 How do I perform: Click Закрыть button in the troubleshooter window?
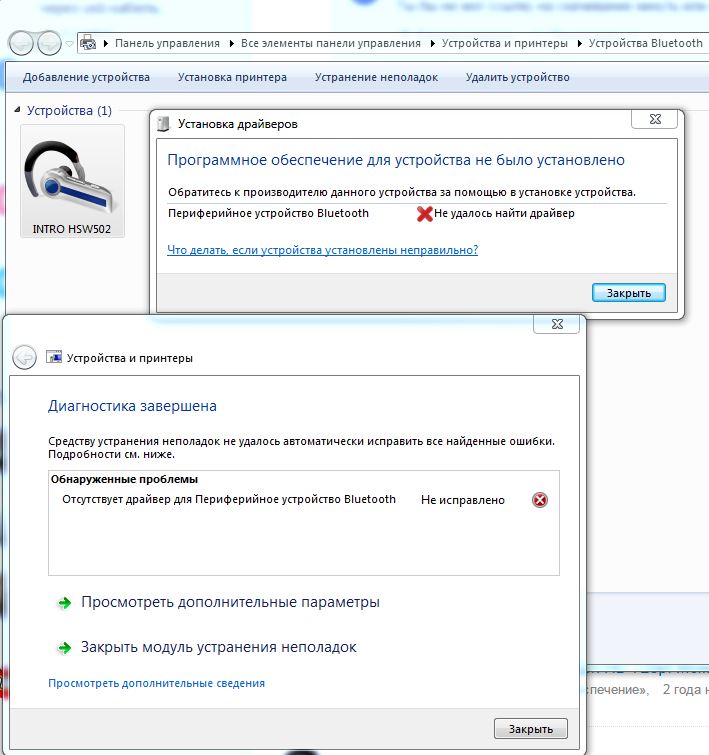[x=531, y=729]
